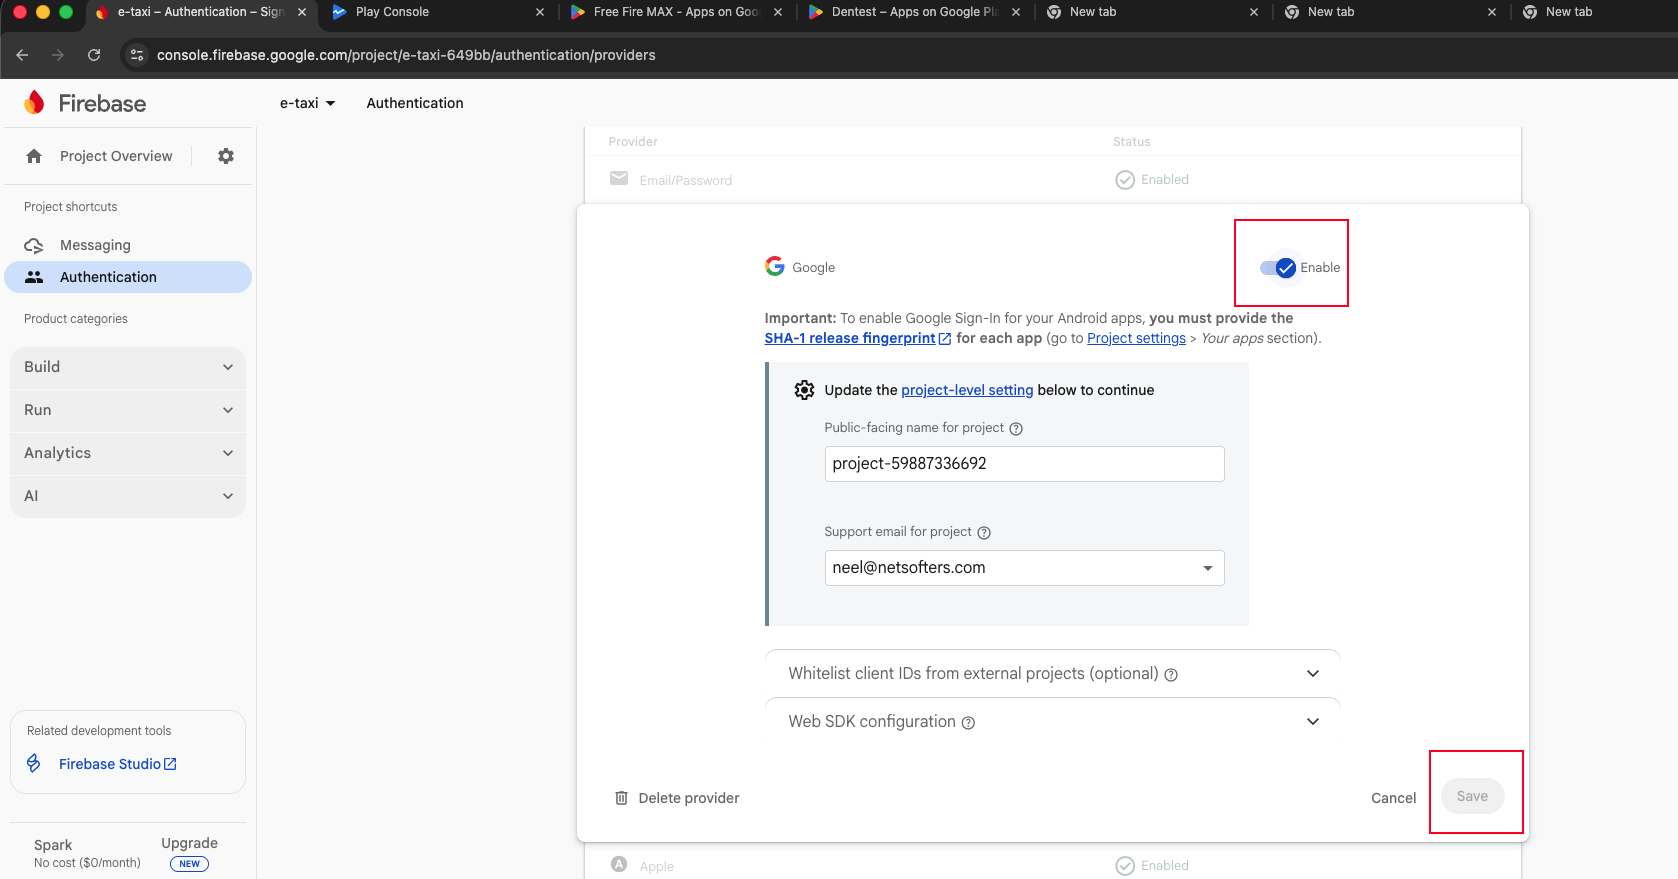Expand the Build category

coord(128,367)
